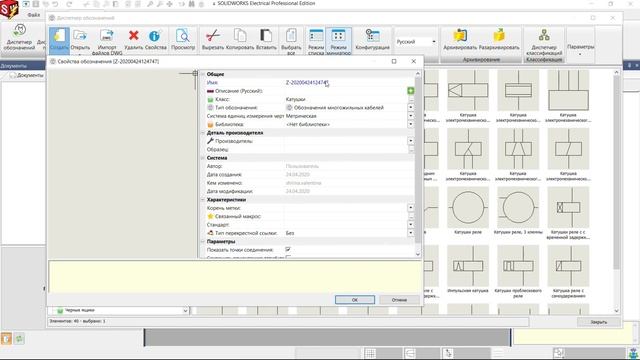Collapse the Общие section
Viewport: 640px width, 360px height.
pyautogui.click(x=203, y=74)
